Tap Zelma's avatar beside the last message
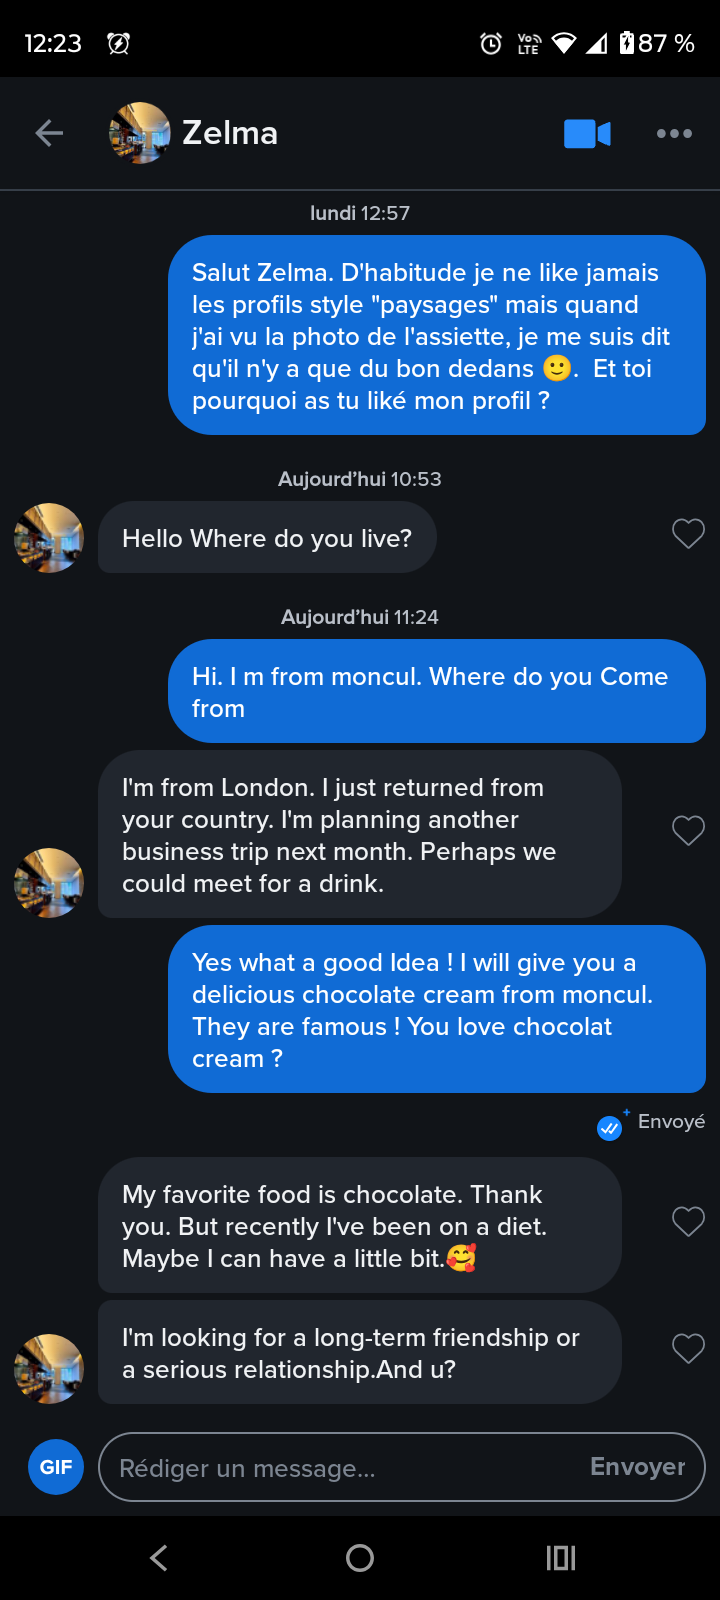Viewport: 720px width, 1600px height. click(49, 1369)
